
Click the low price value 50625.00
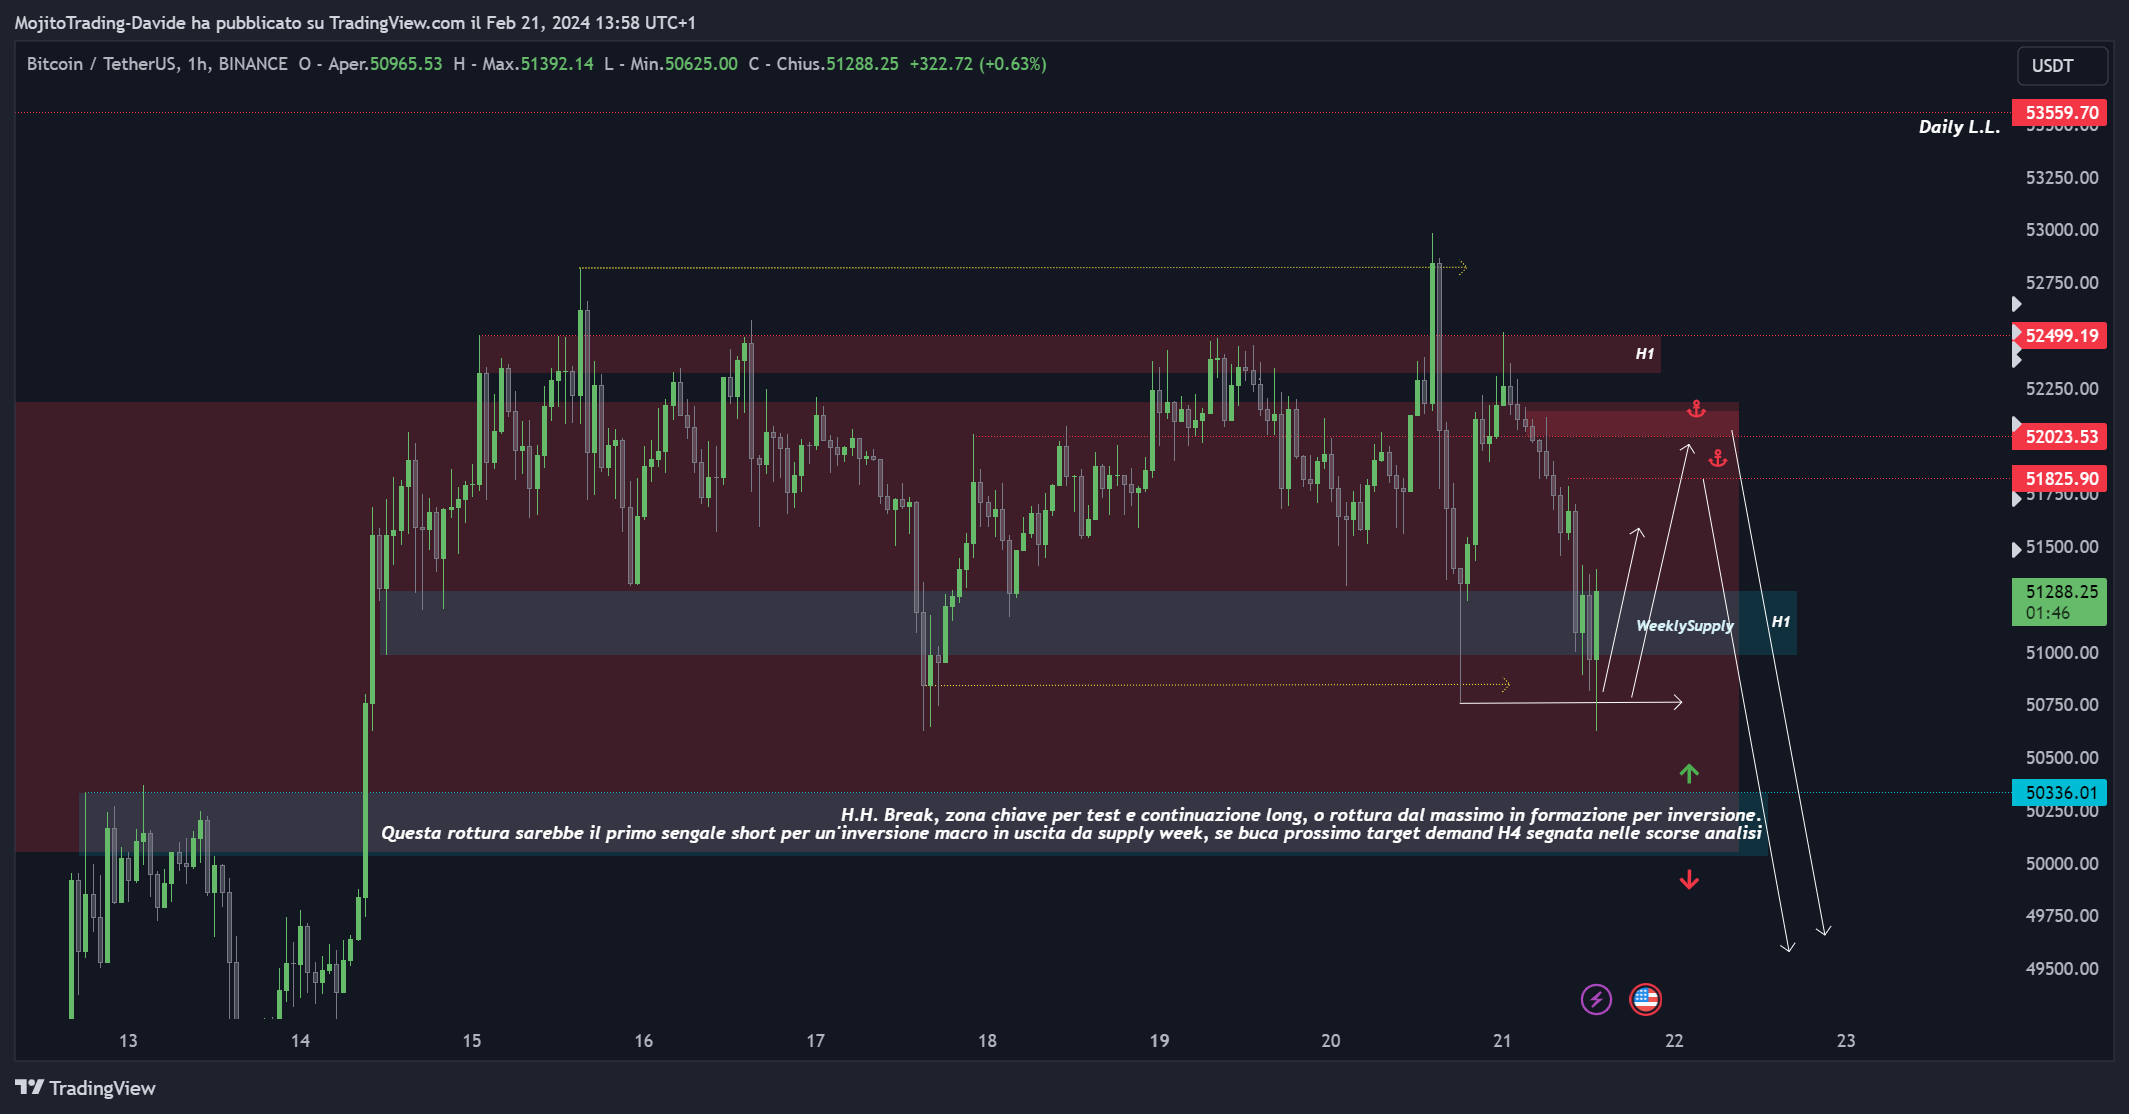point(701,64)
